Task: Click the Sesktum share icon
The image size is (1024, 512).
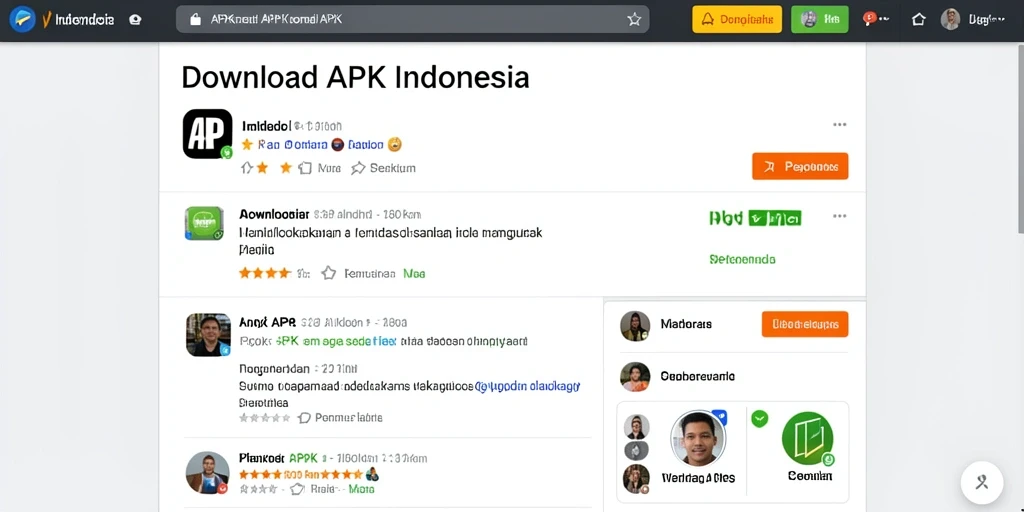Action: pyautogui.click(x=358, y=168)
